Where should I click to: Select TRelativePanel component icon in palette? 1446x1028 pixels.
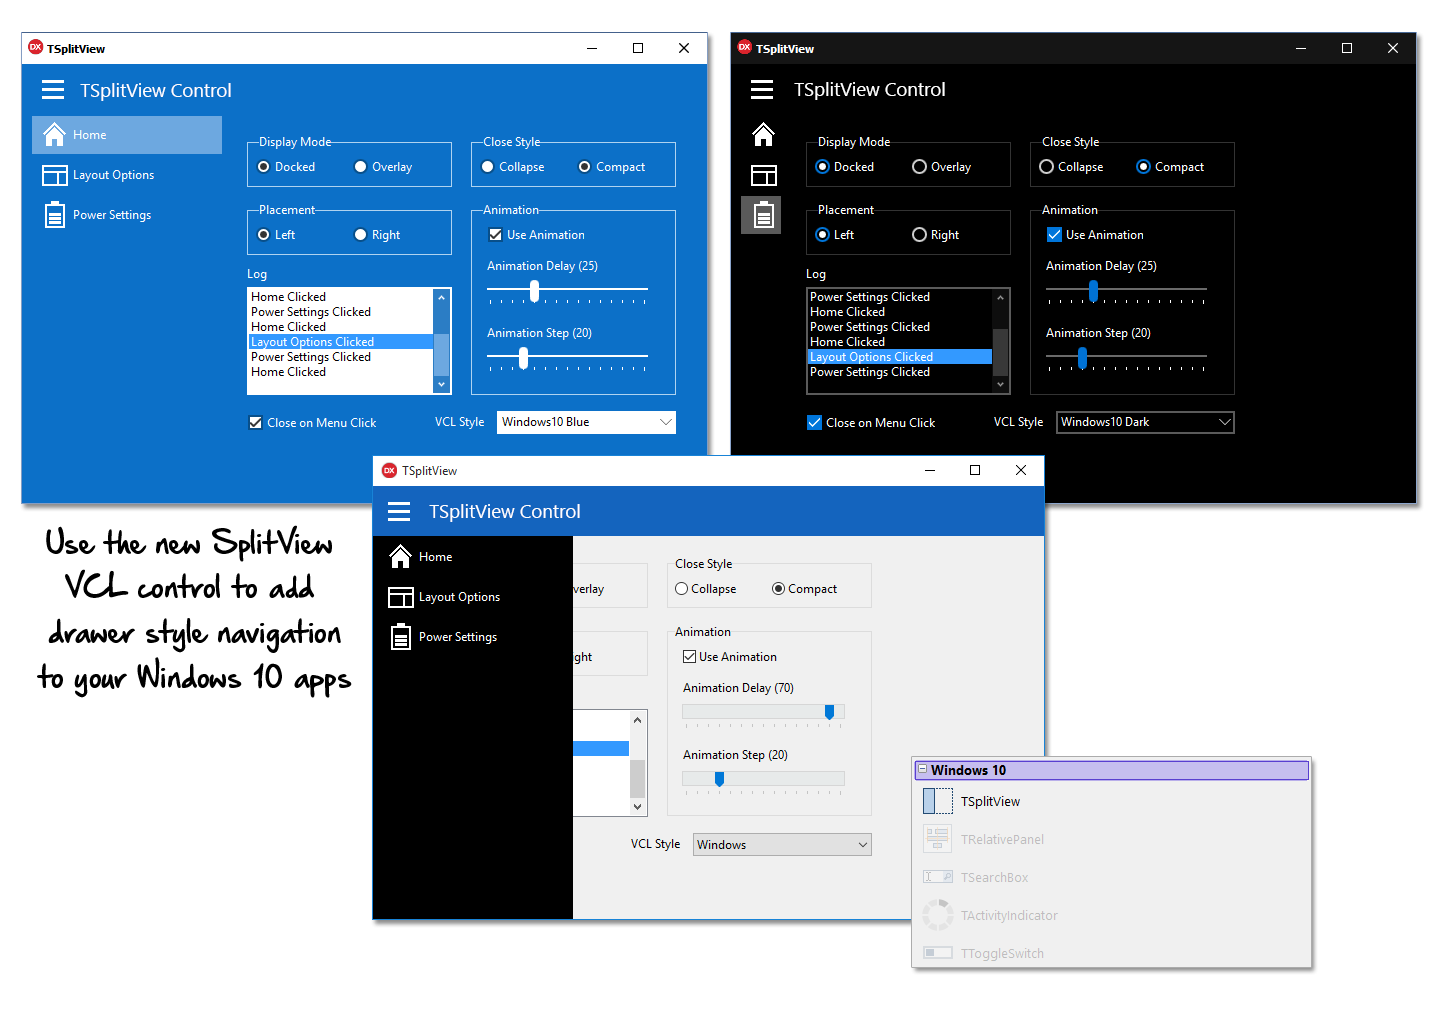coord(937,839)
